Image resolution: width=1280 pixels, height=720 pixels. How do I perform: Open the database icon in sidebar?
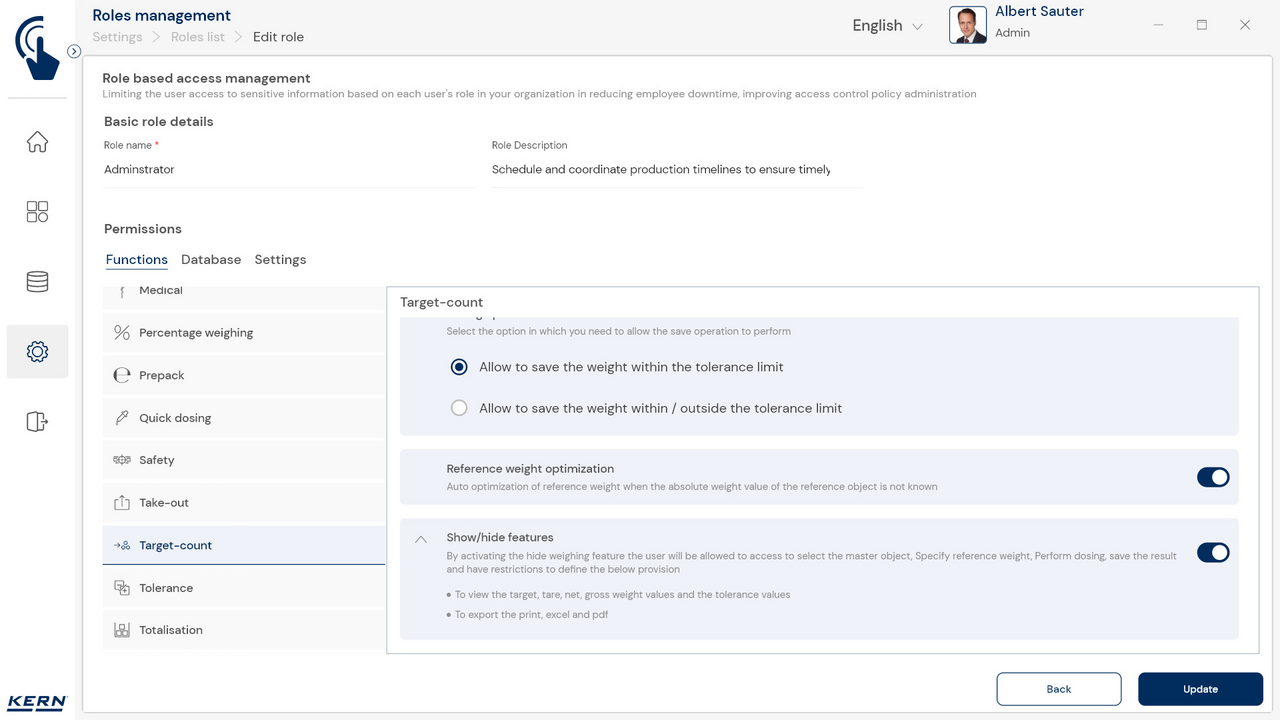(x=37, y=282)
